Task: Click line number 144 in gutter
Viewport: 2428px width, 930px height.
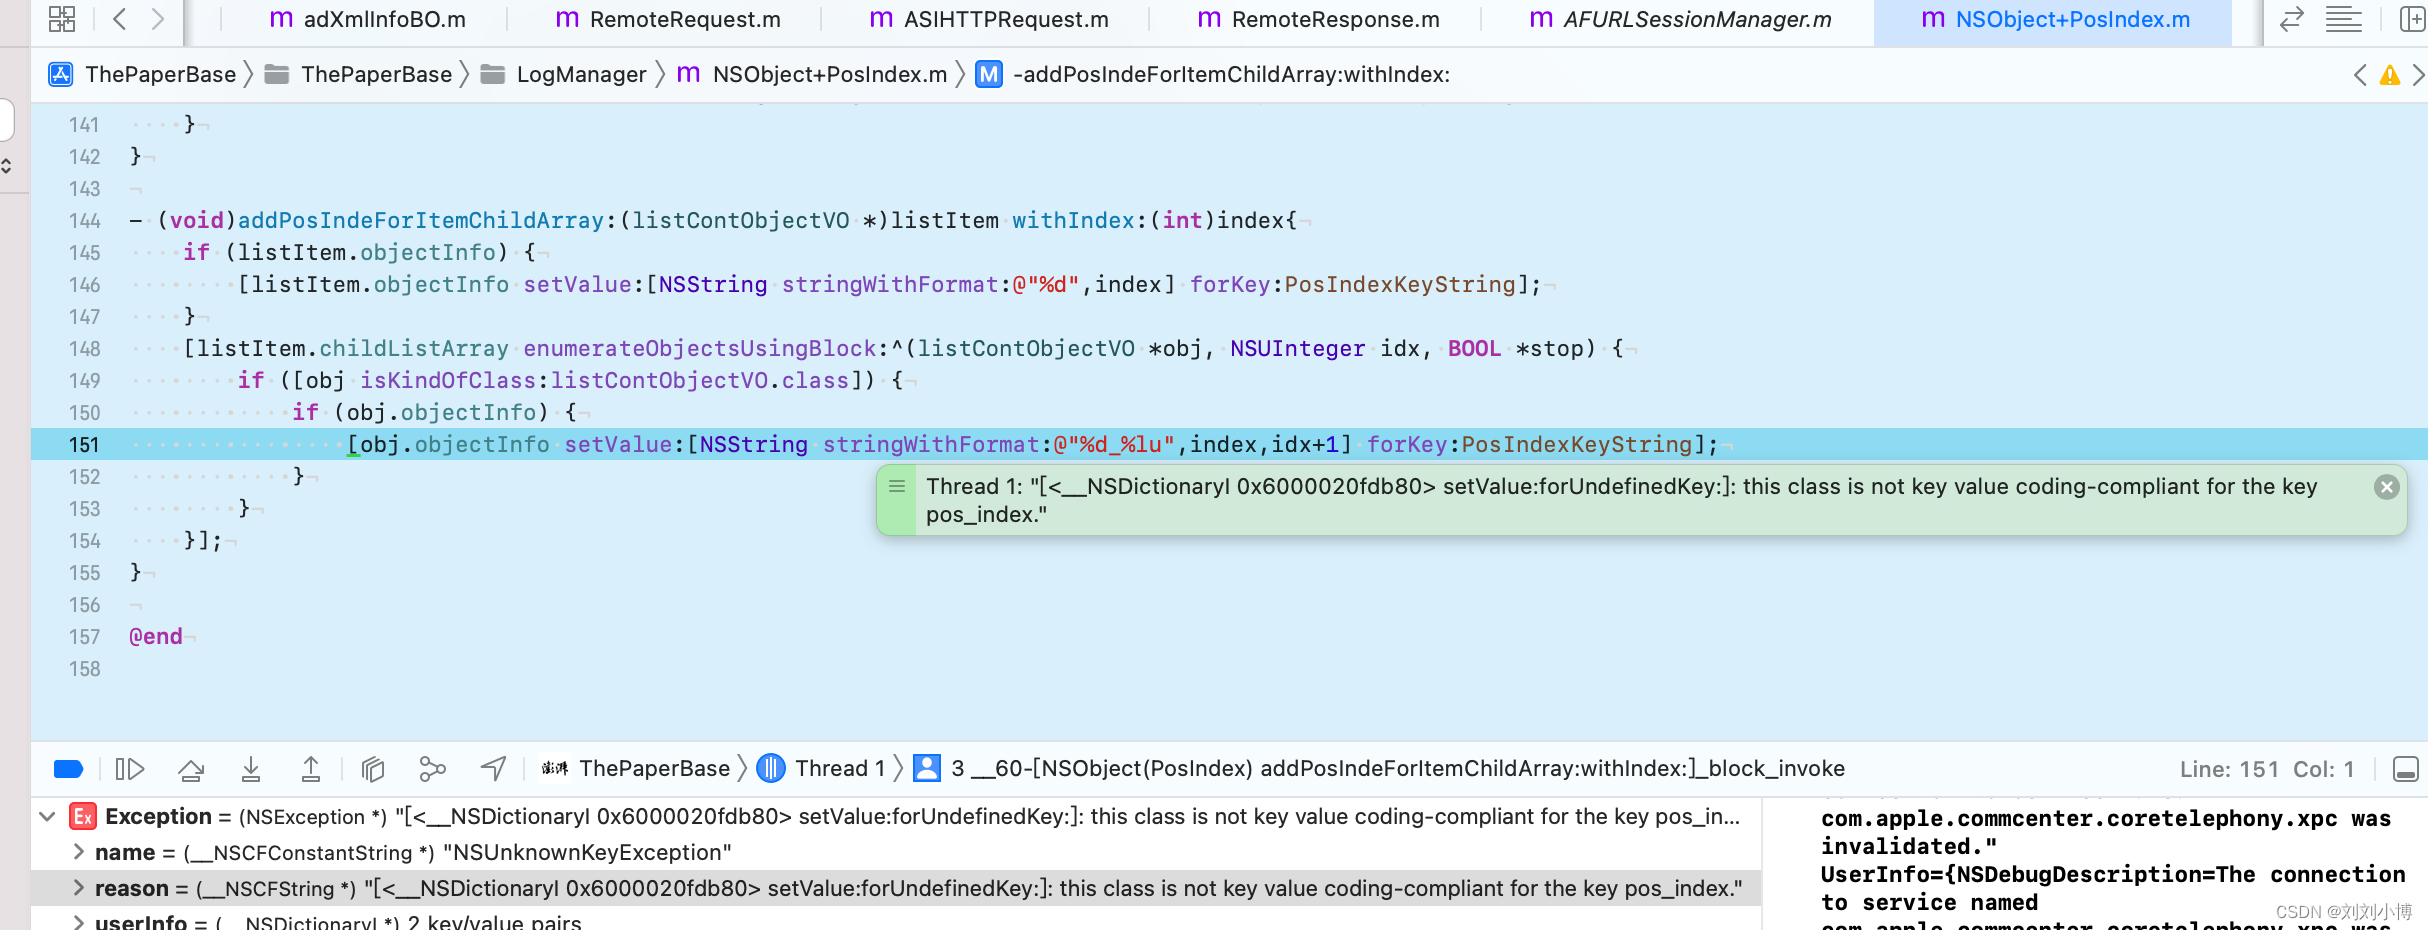Action: click(84, 221)
